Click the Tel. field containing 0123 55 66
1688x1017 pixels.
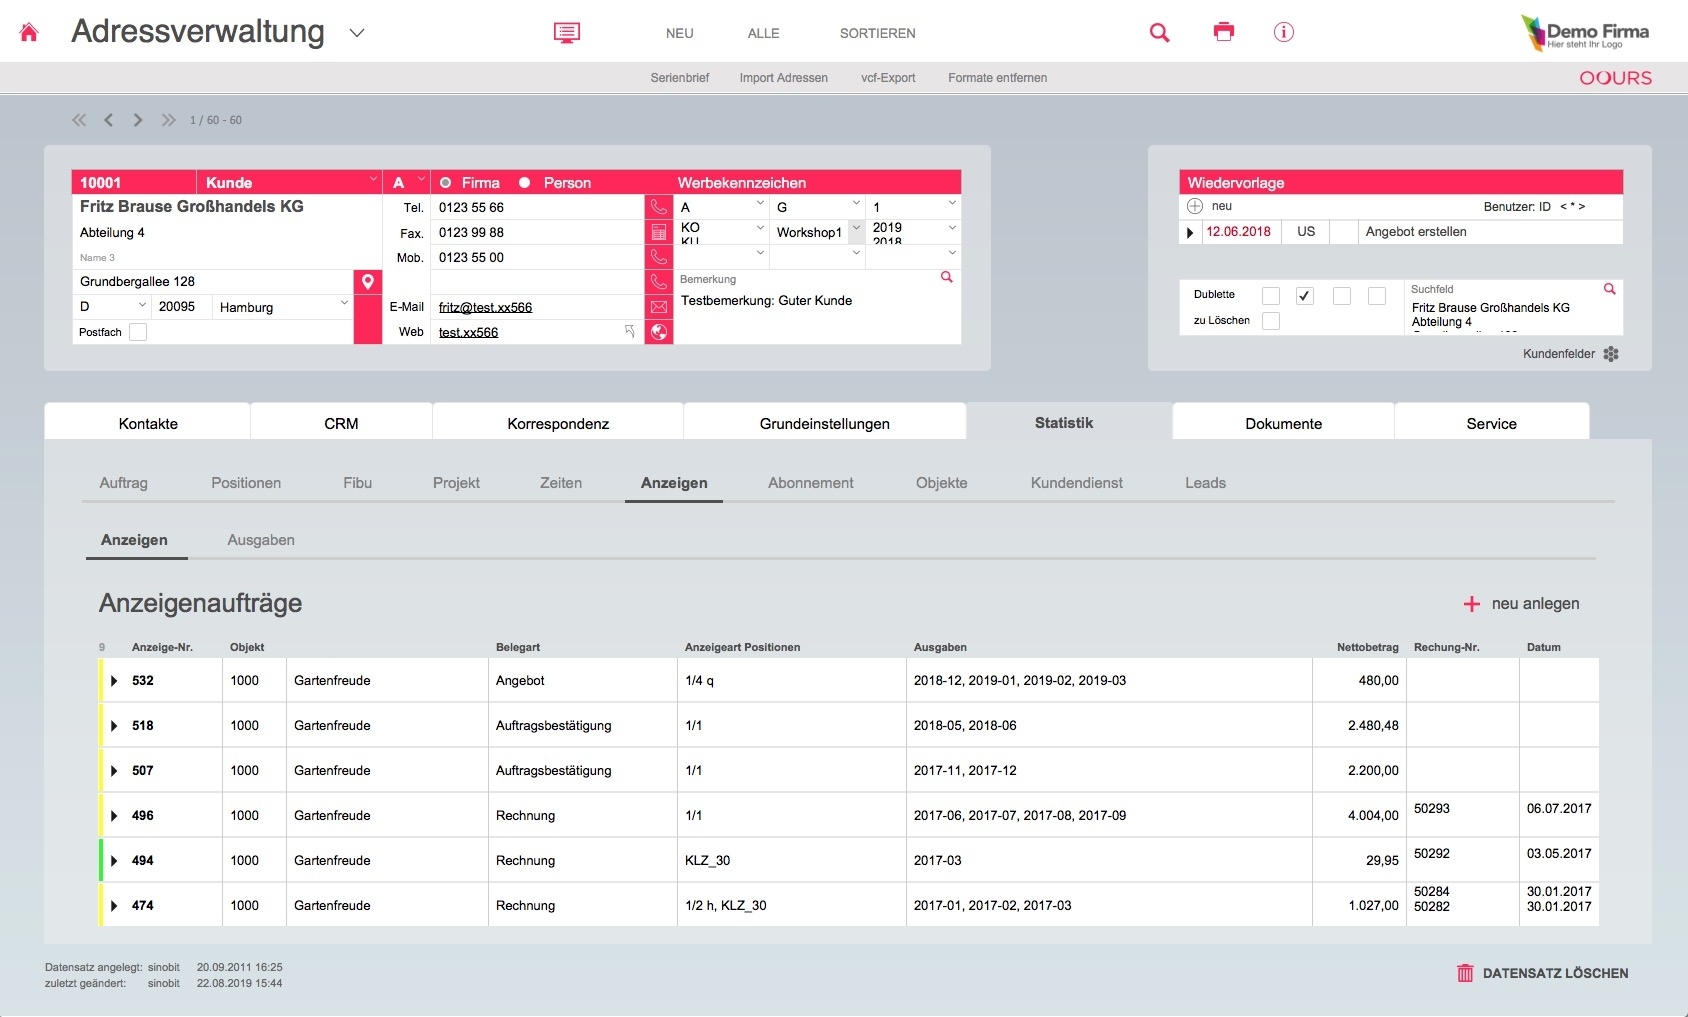pyautogui.click(x=537, y=207)
